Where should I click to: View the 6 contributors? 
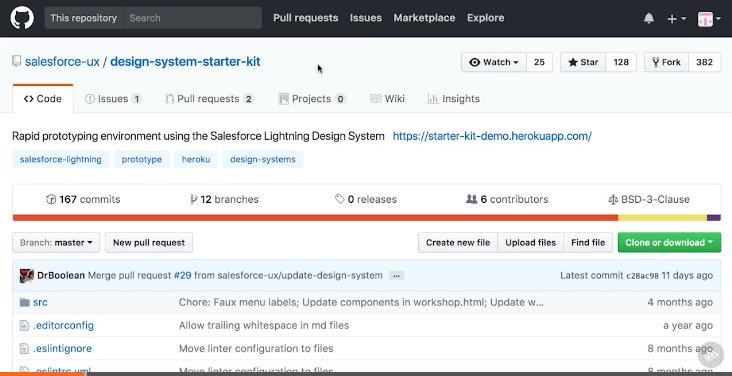(x=507, y=199)
